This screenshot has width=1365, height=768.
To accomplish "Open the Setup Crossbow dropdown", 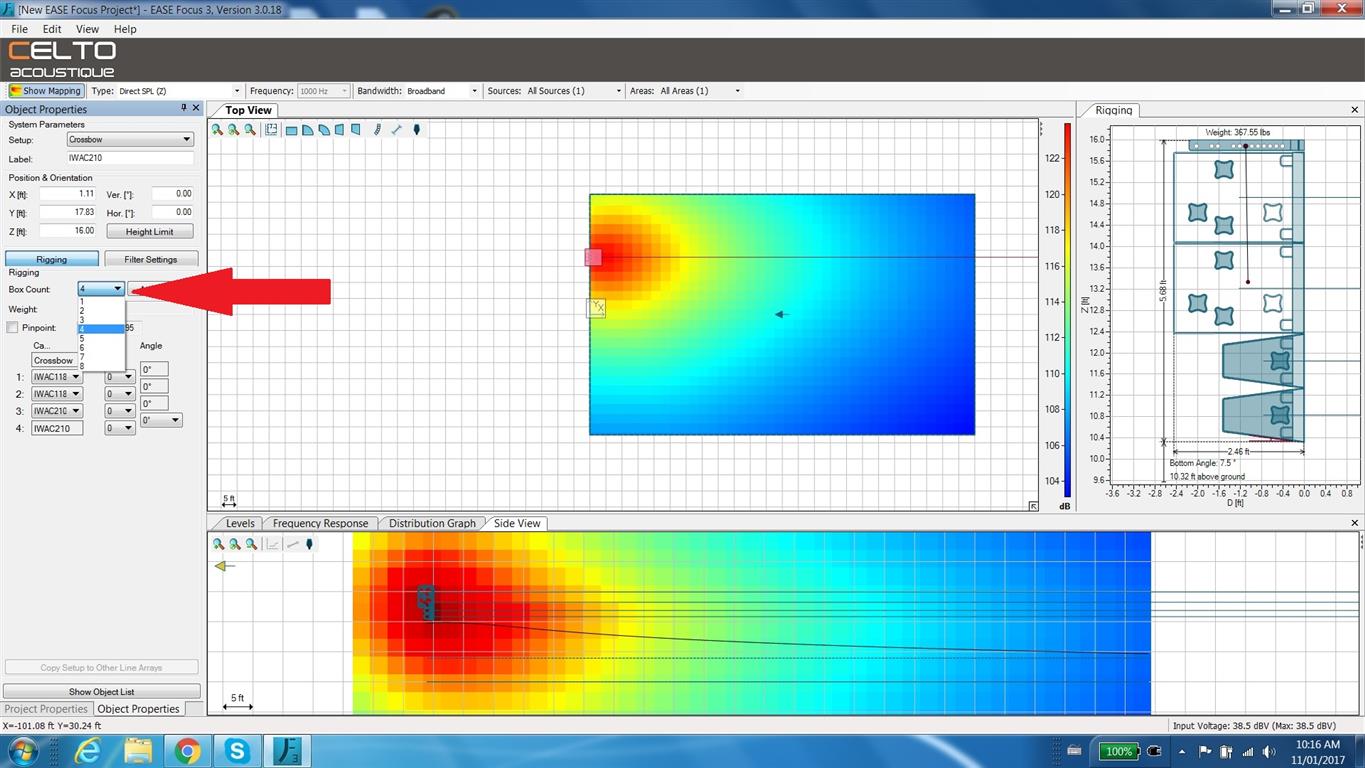I will pyautogui.click(x=130, y=140).
